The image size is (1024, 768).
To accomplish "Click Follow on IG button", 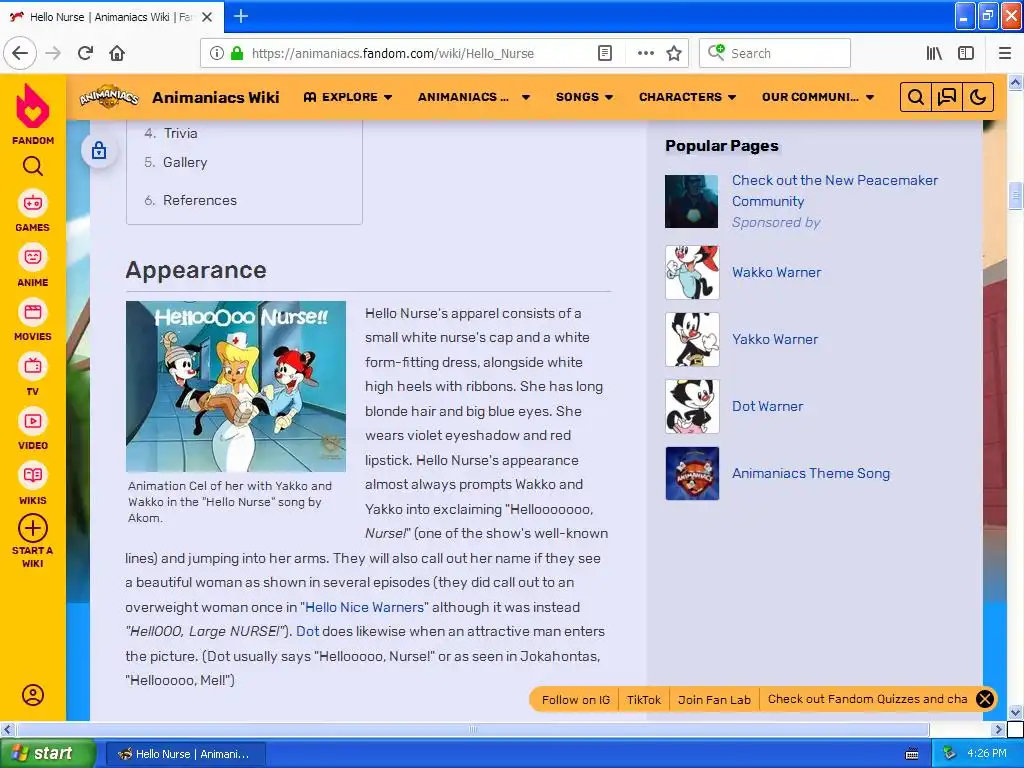I will click(x=575, y=699).
